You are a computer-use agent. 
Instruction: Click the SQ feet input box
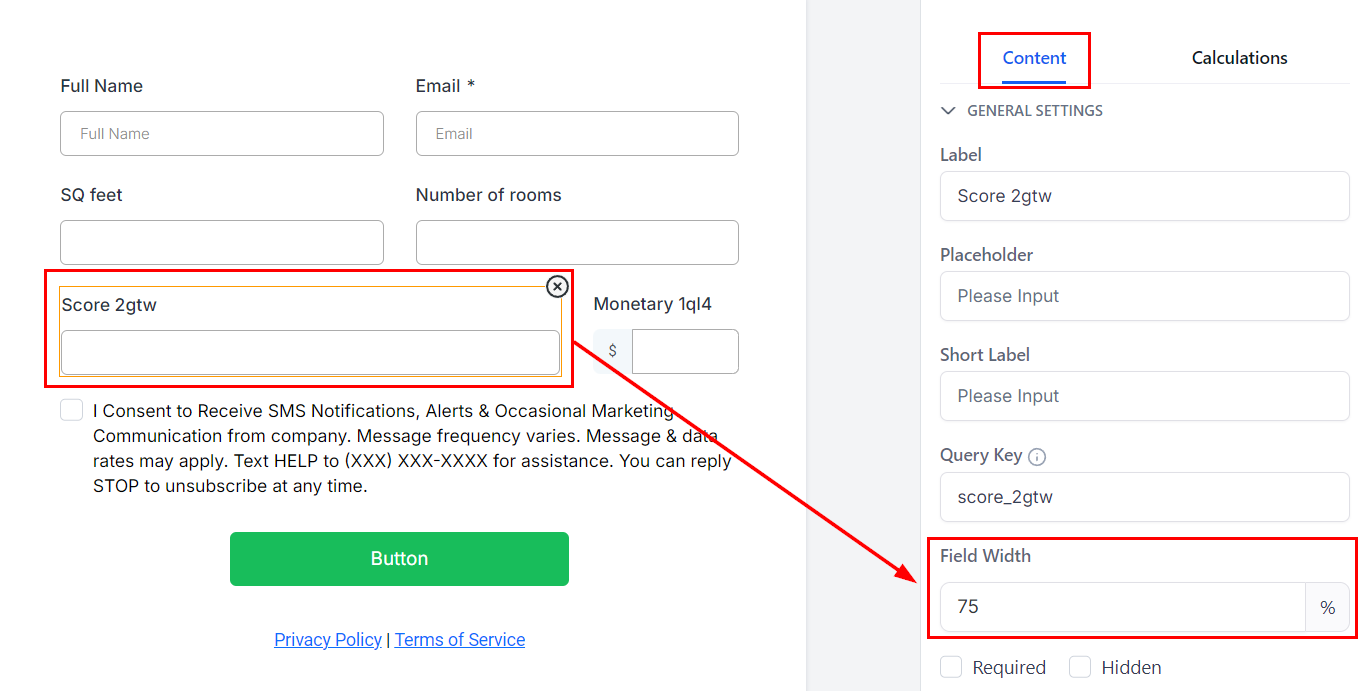click(222, 243)
